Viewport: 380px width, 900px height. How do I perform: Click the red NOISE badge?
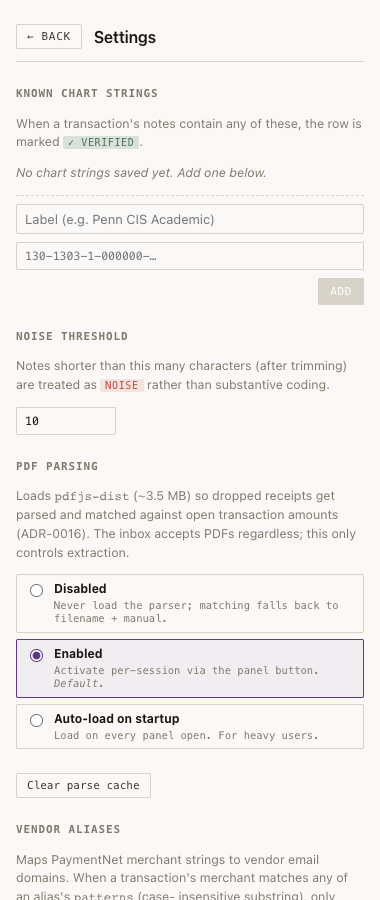click(122, 385)
